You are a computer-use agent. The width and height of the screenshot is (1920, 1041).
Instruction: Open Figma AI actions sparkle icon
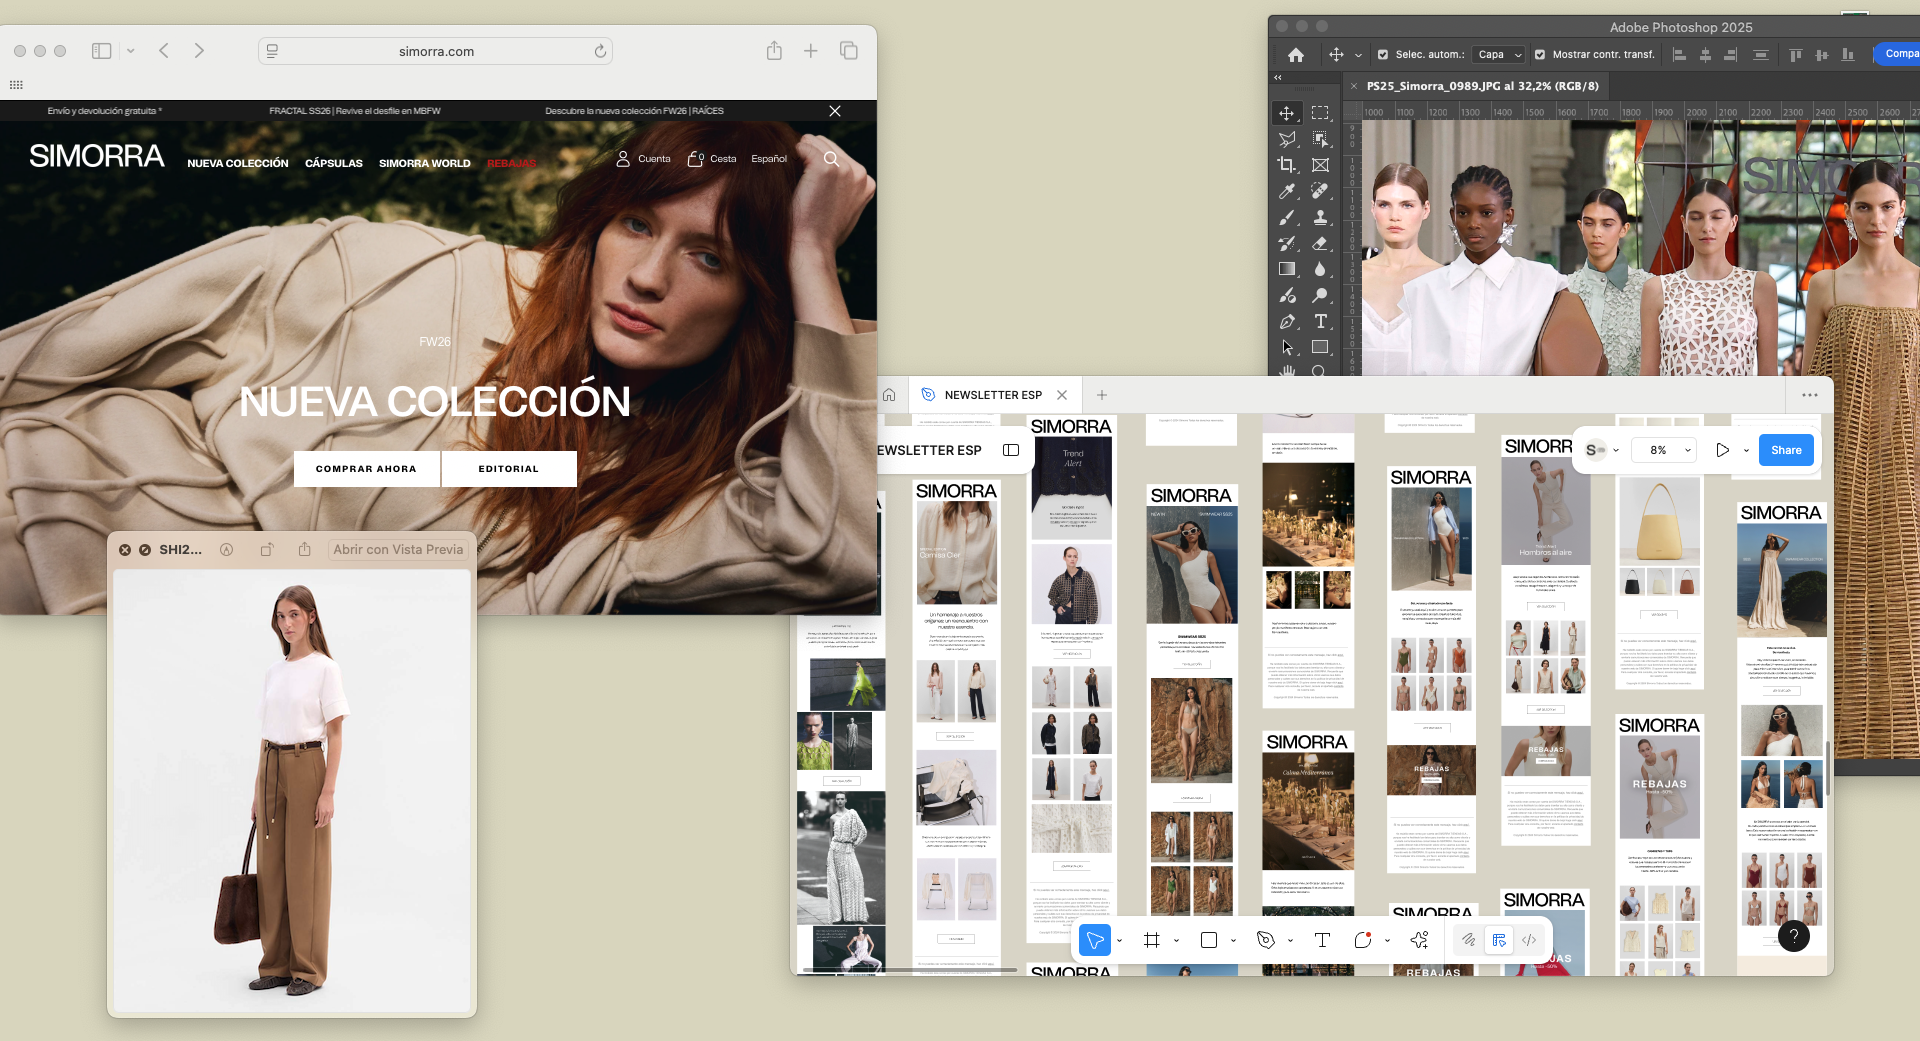pyautogui.click(x=1419, y=940)
